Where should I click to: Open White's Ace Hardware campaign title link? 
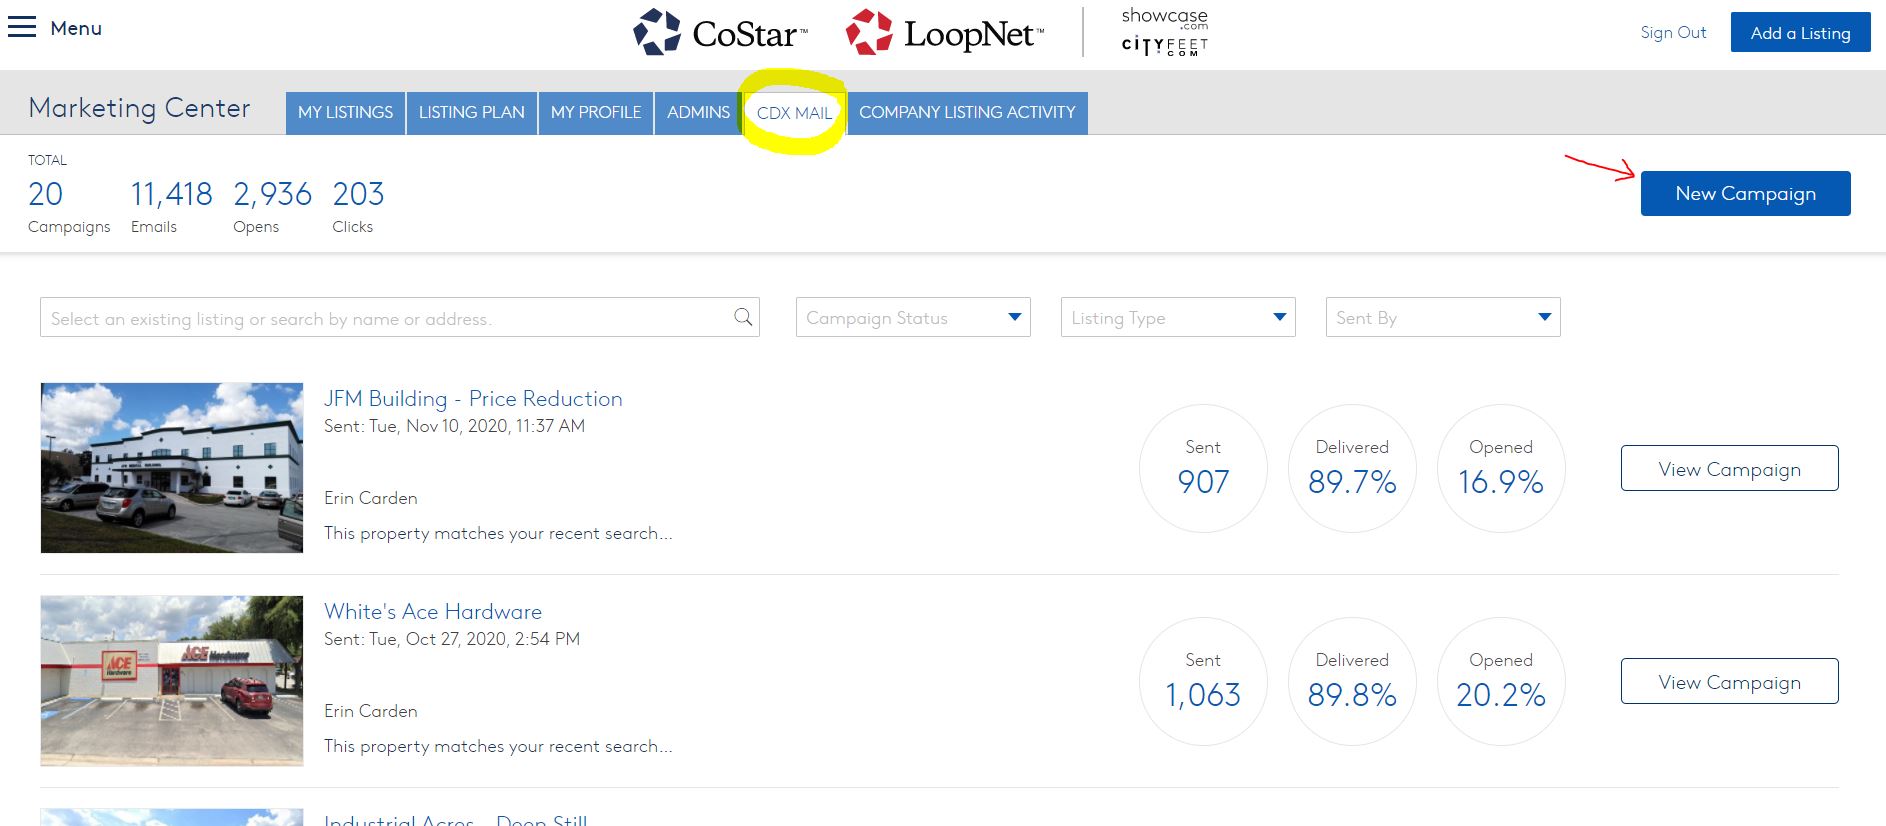point(433,611)
